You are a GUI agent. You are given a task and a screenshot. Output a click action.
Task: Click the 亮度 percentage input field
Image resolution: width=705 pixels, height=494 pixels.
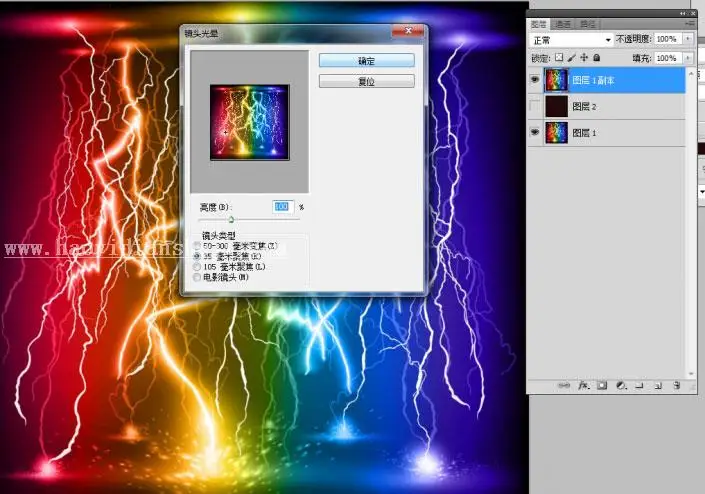tap(283, 206)
